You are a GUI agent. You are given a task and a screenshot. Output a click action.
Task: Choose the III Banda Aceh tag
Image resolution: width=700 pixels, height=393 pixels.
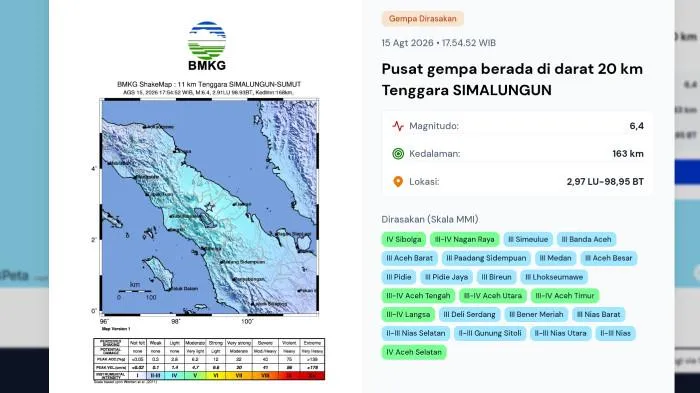click(586, 239)
